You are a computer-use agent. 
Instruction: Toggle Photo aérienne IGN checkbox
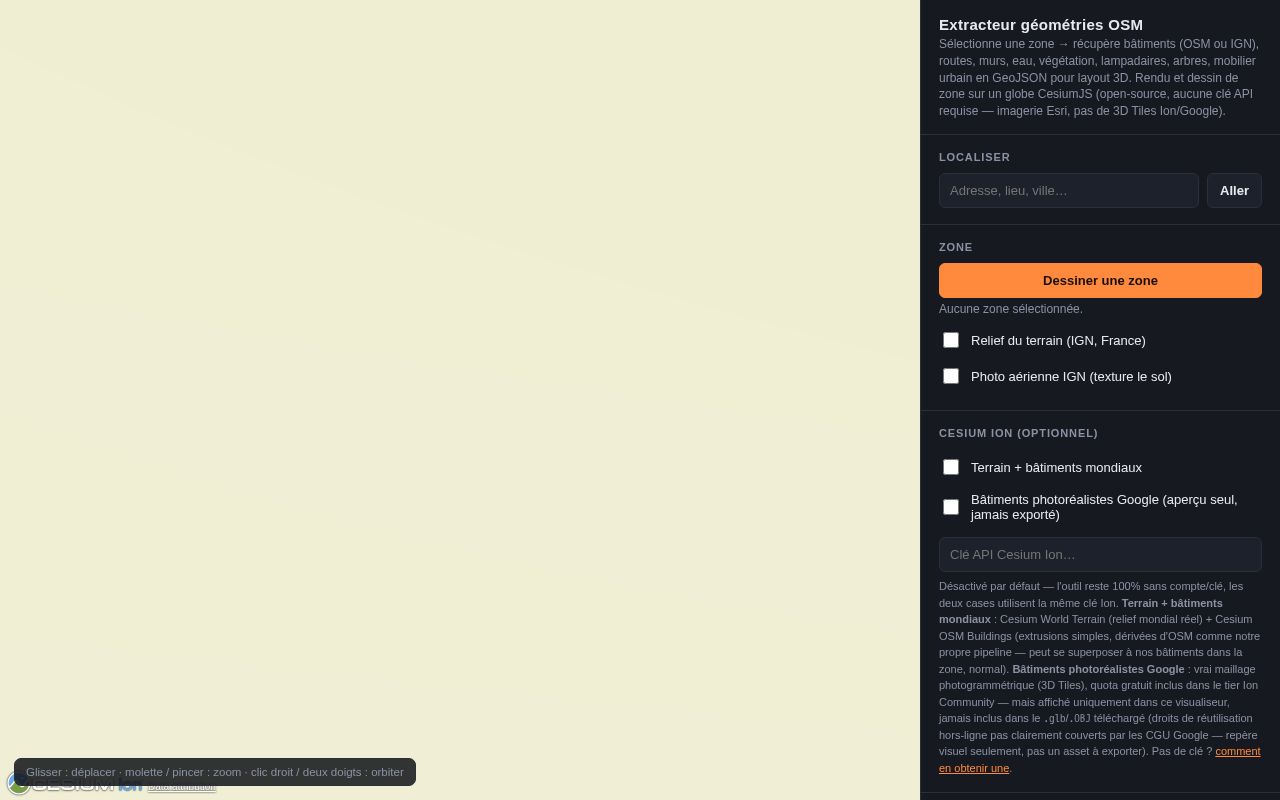click(951, 376)
